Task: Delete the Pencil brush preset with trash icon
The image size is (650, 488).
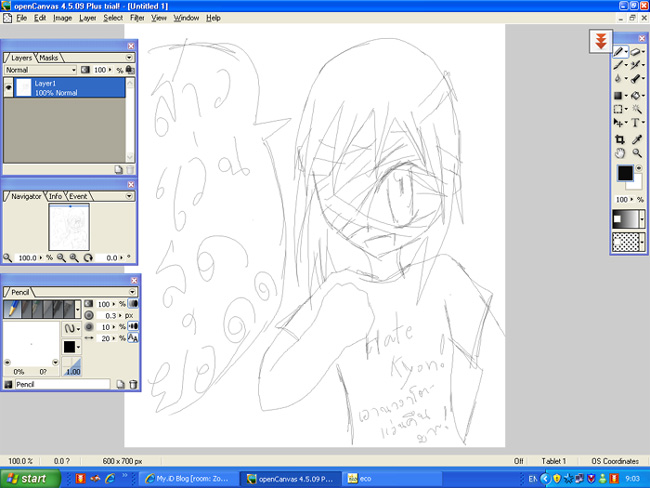Action: pos(133,384)
